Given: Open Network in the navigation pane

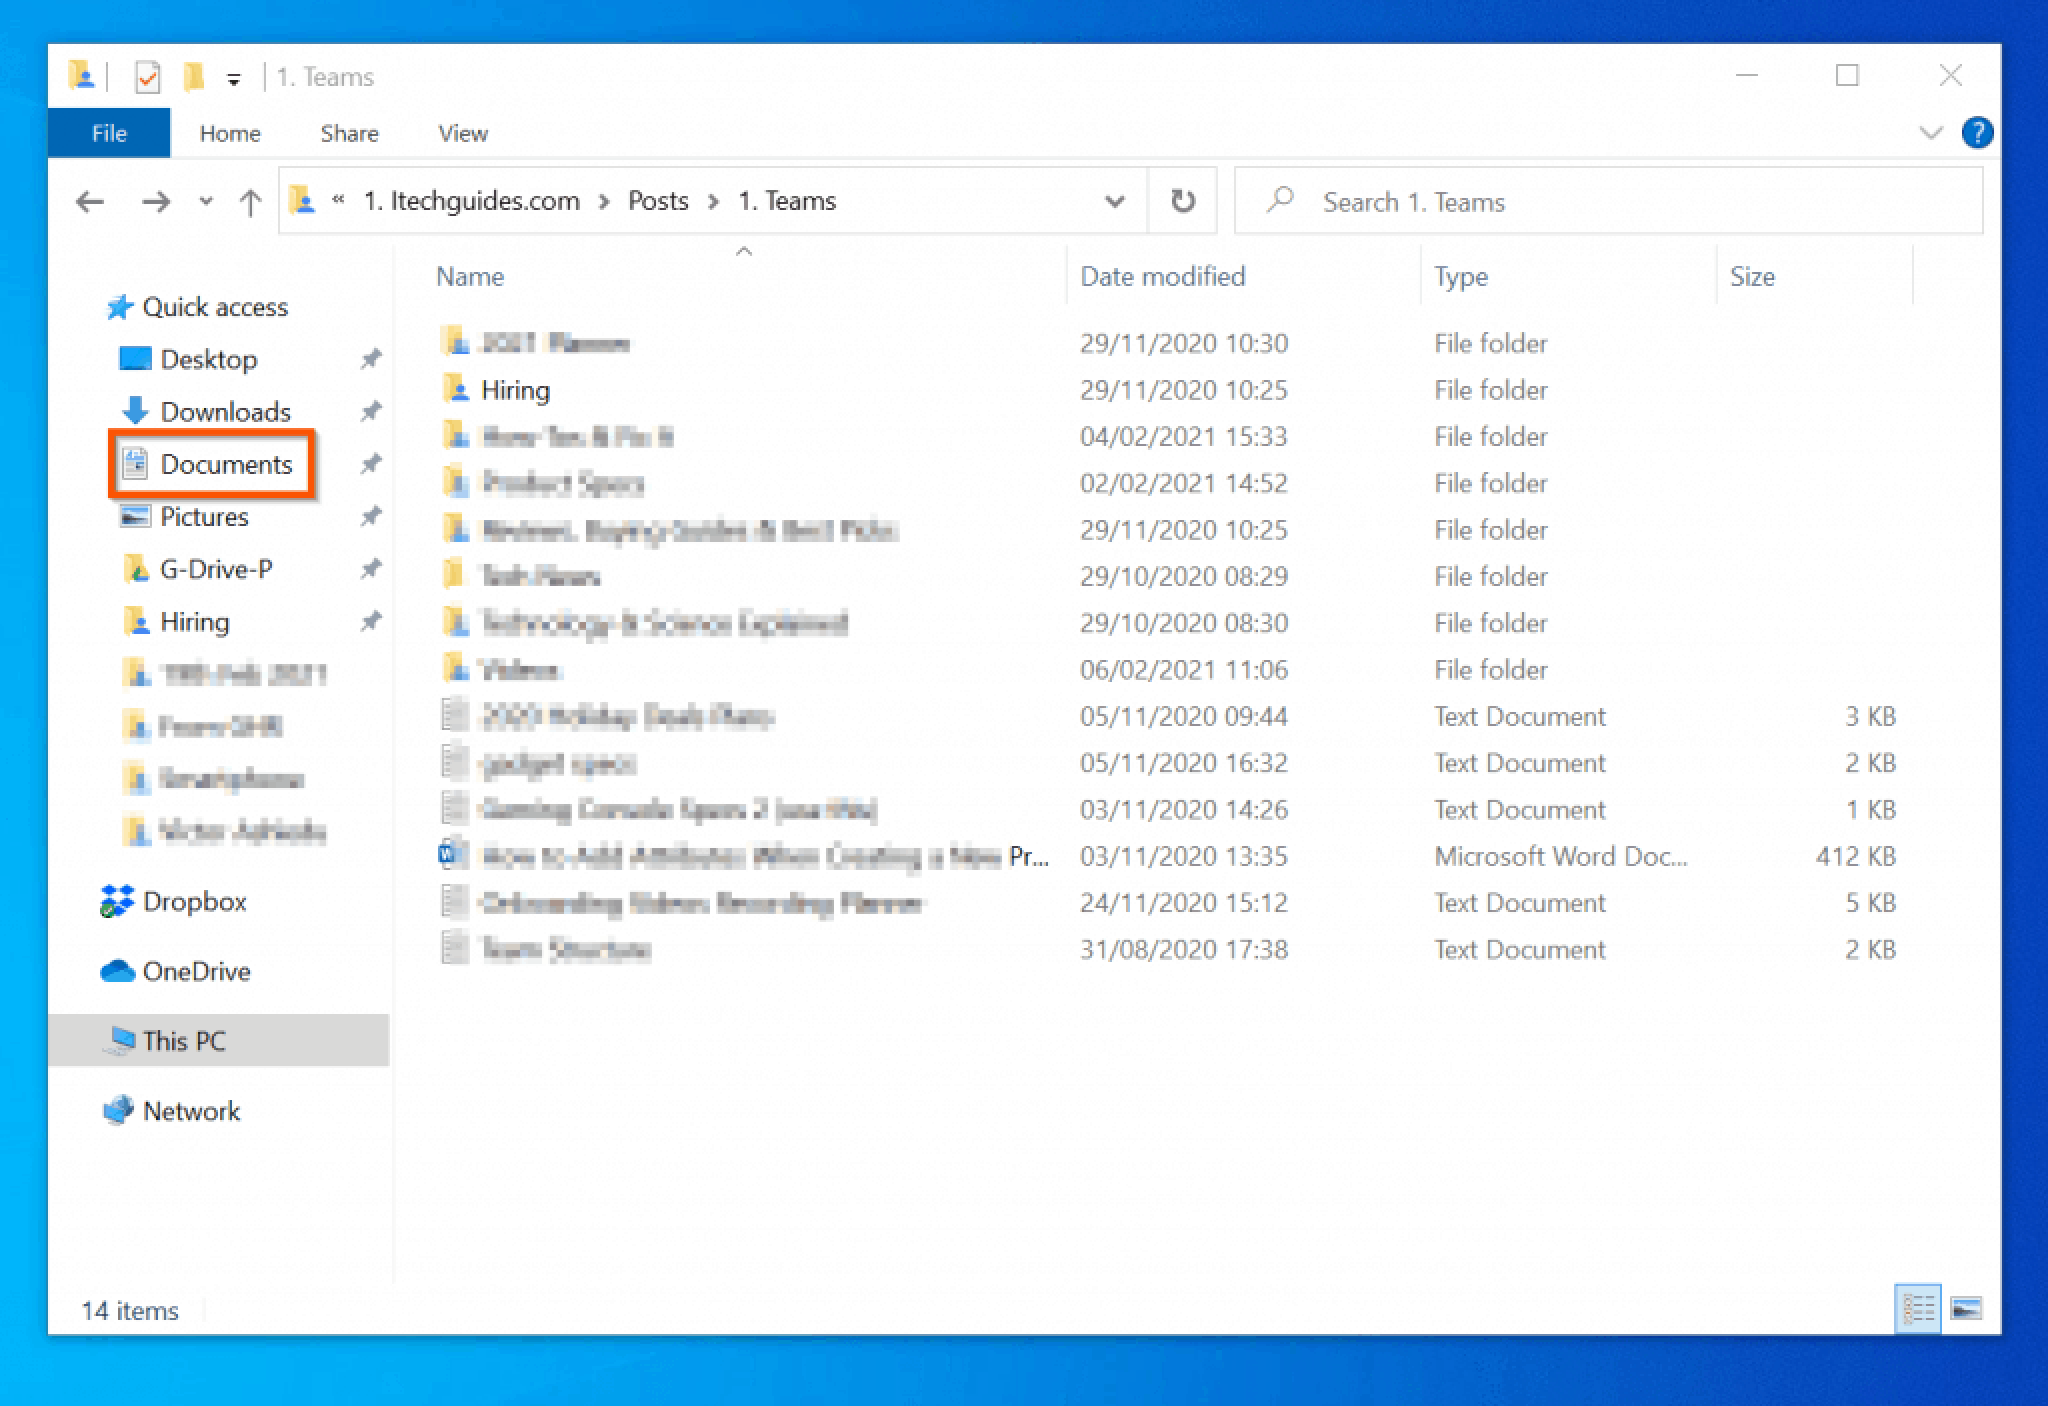Looking at the screenshot, I should click(191, 1111).
